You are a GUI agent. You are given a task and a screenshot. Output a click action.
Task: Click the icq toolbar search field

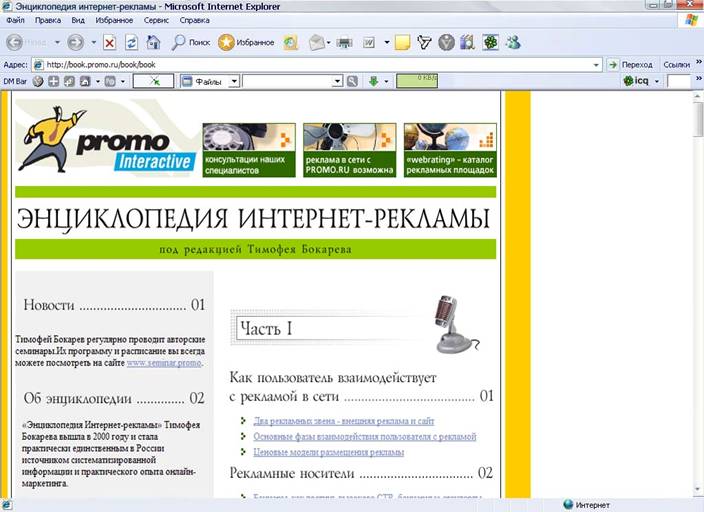(x=678, y=81)
